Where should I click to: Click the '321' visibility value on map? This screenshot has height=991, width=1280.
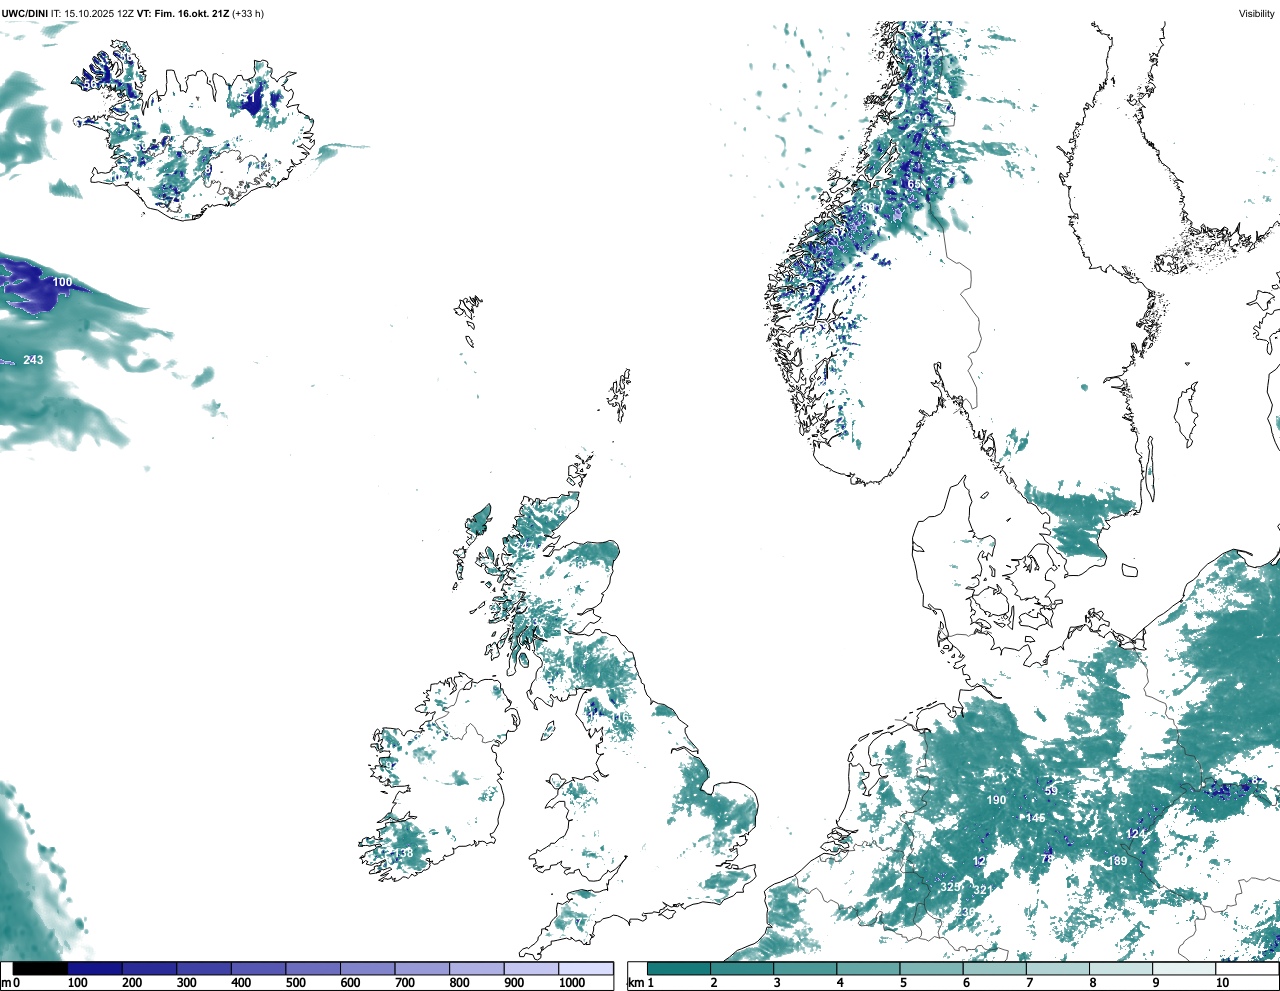[983, 890]
